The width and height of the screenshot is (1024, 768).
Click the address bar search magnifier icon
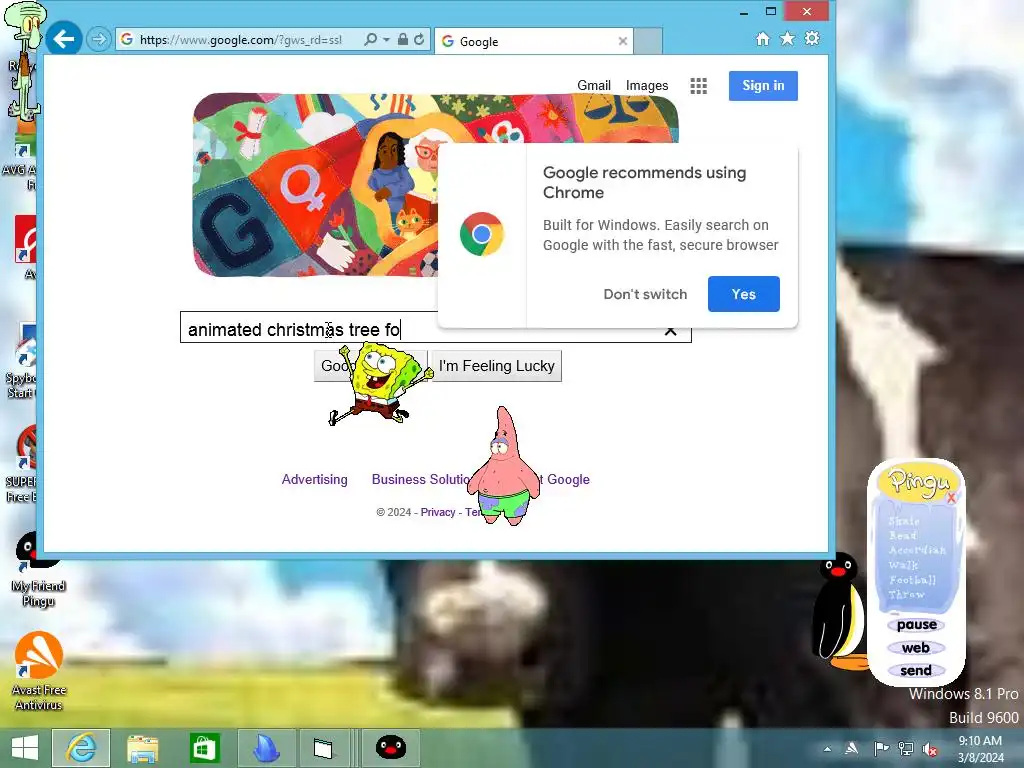pyautogui.click(x=370, y=39)
